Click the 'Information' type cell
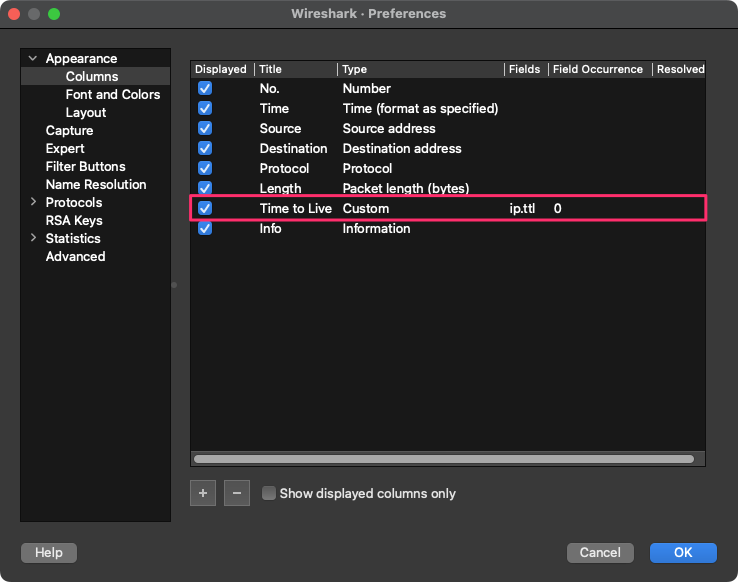 click(x=376, y=228)
